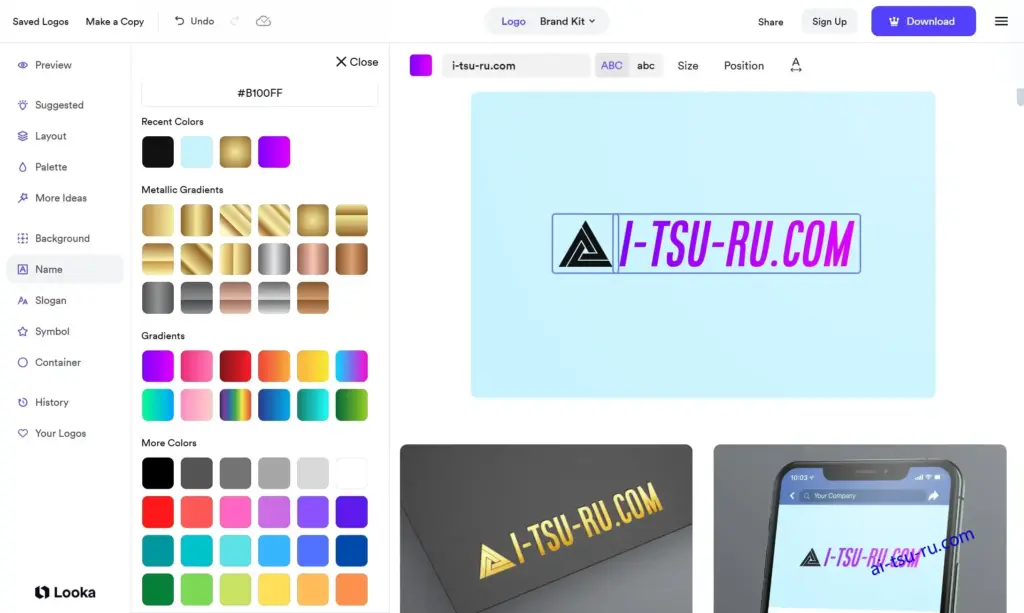Open the Container section
The height and width of the screenshot is (613, 1024).
pyautogui.click(x=49, y=362)
